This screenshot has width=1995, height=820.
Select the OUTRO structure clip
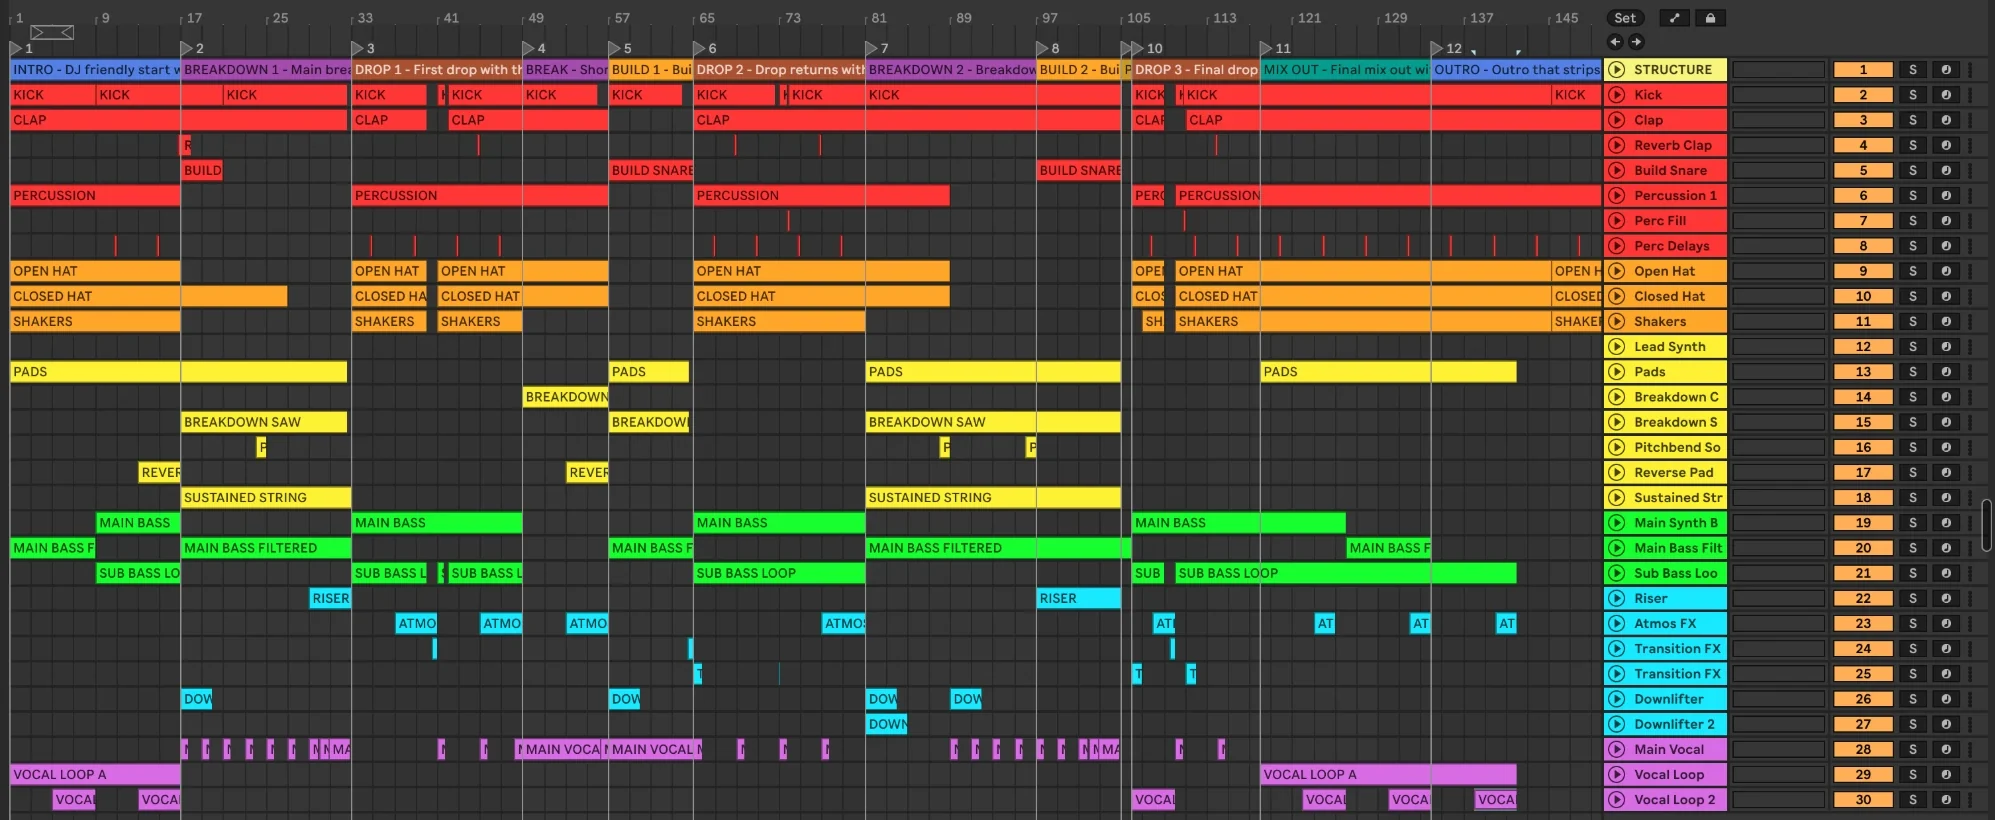tap(1516, 70)
